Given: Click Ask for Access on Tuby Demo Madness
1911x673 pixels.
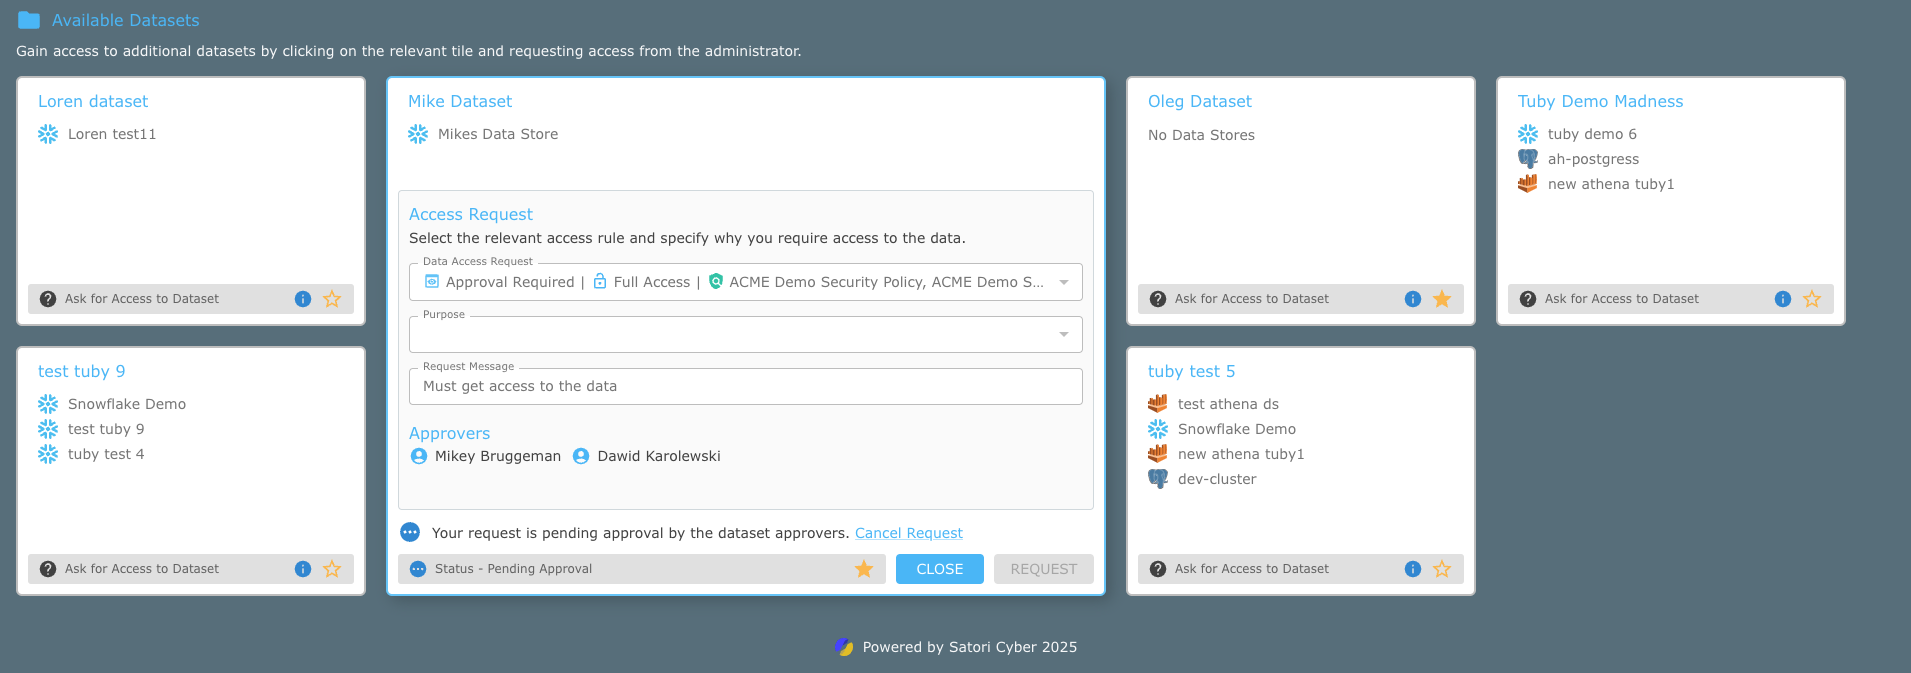Looking at the screenshot, I should pyautogui.click(x=1622, y=299).
